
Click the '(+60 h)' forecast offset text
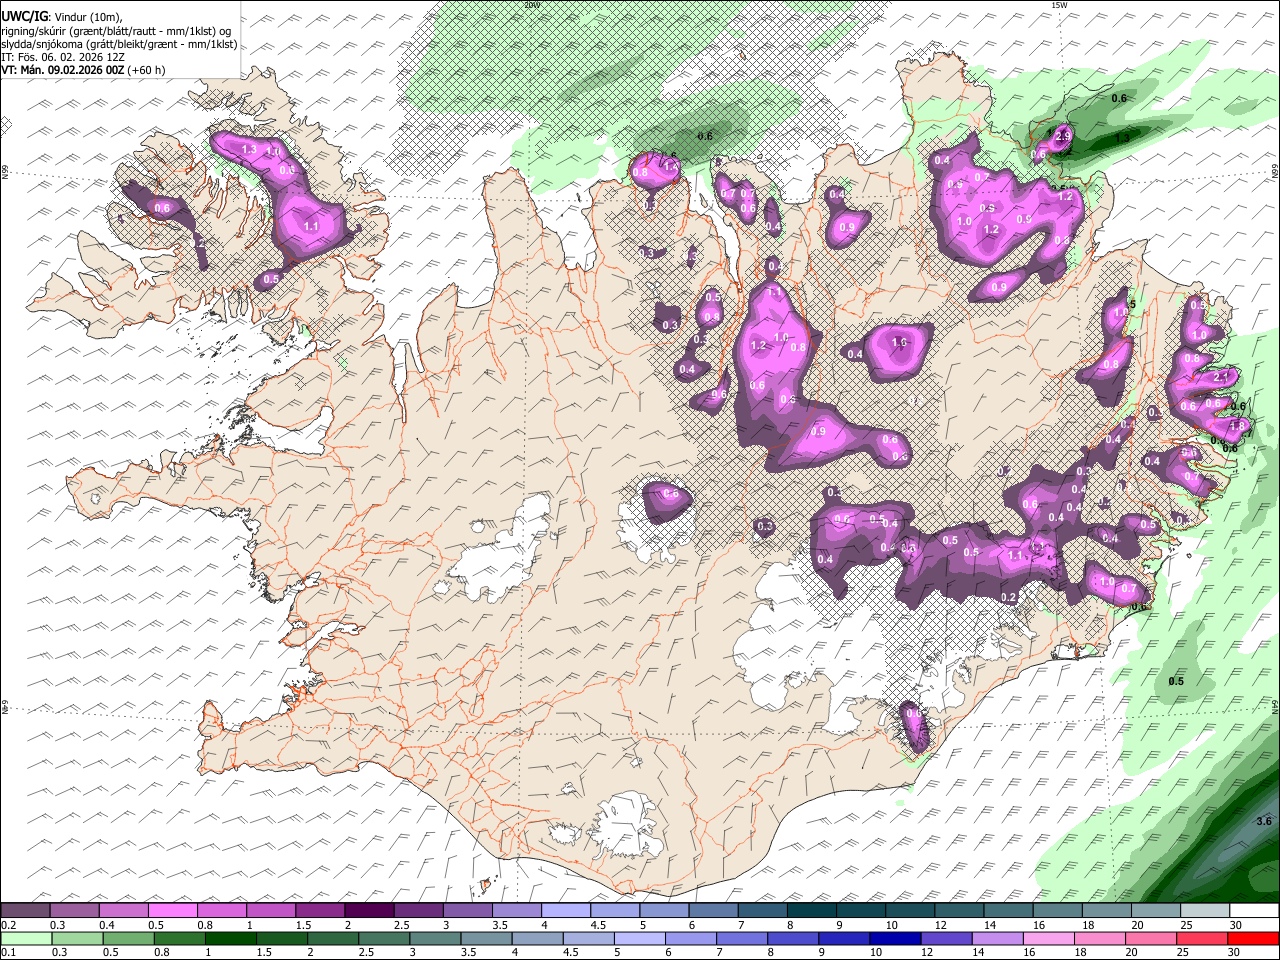click(x=146, y=70)
